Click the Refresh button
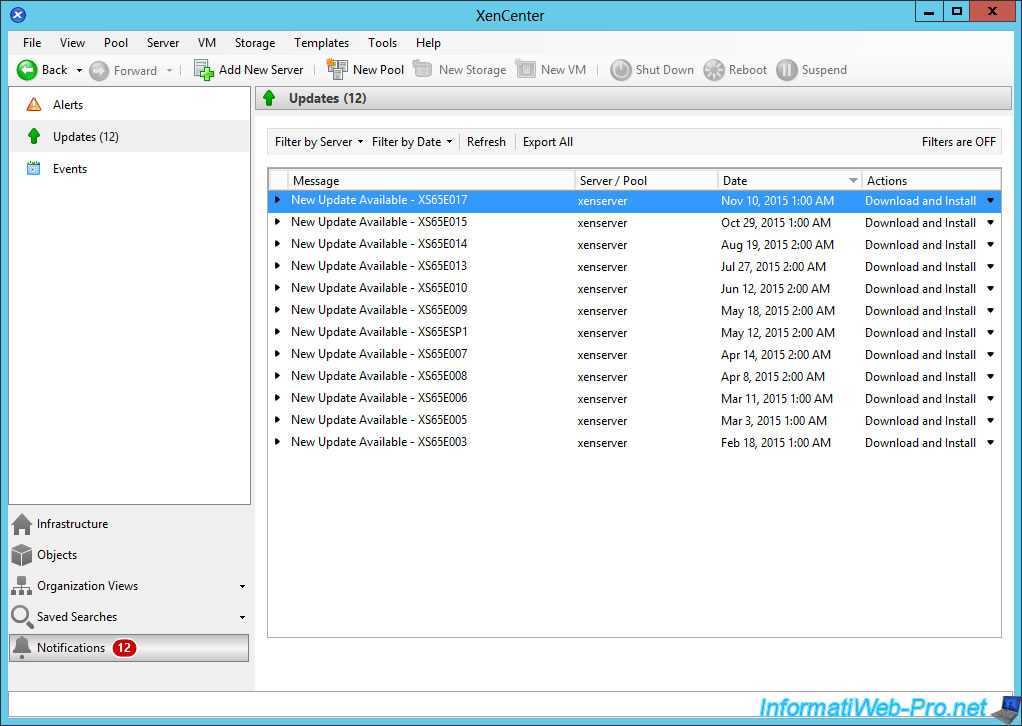Screen dimensions: 1022x726 (x=486, y=141)
